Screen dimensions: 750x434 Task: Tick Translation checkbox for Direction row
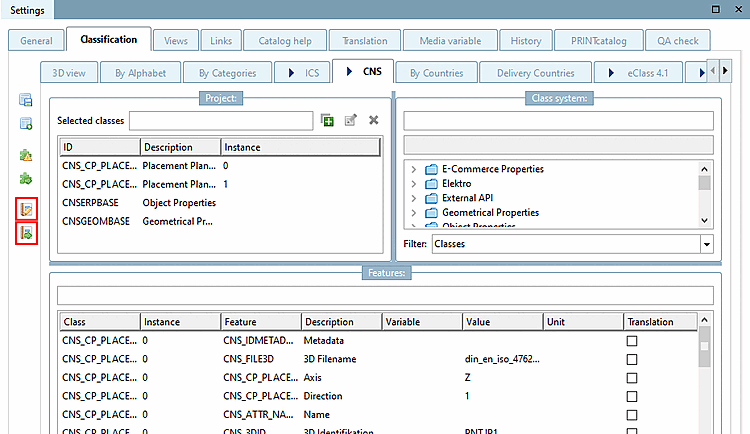[632, 396]
